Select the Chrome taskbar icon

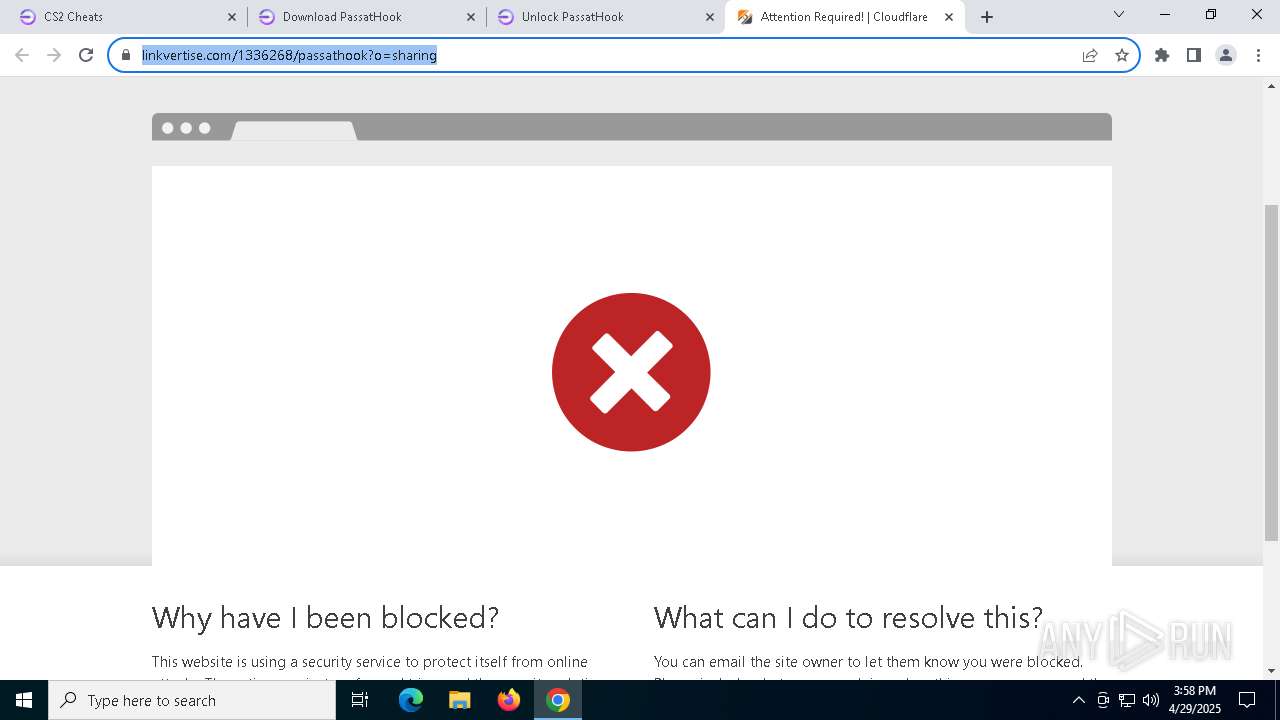558,700
